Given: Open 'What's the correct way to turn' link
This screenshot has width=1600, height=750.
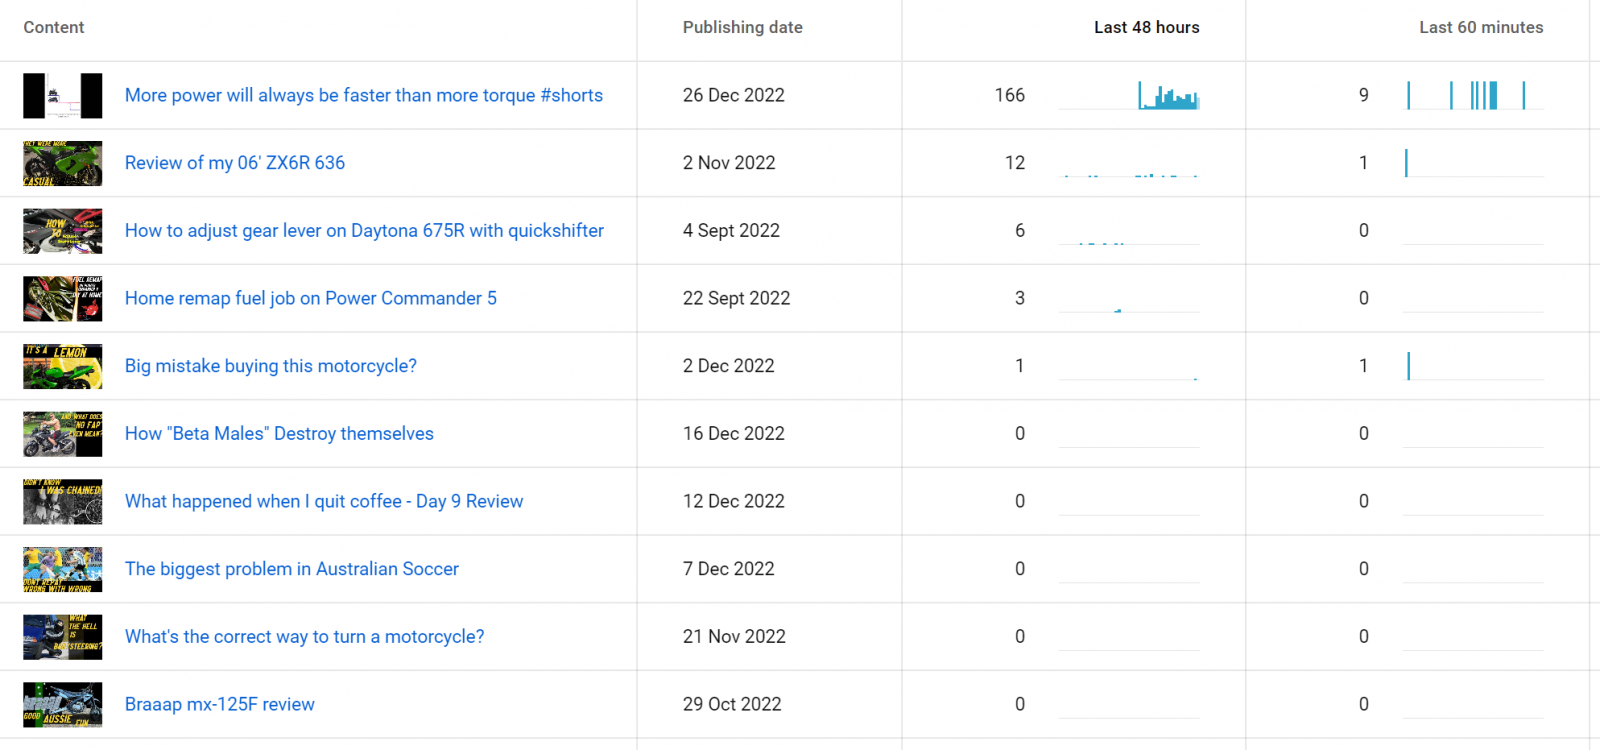Looking at the screenshot, I should coord(304,637).
